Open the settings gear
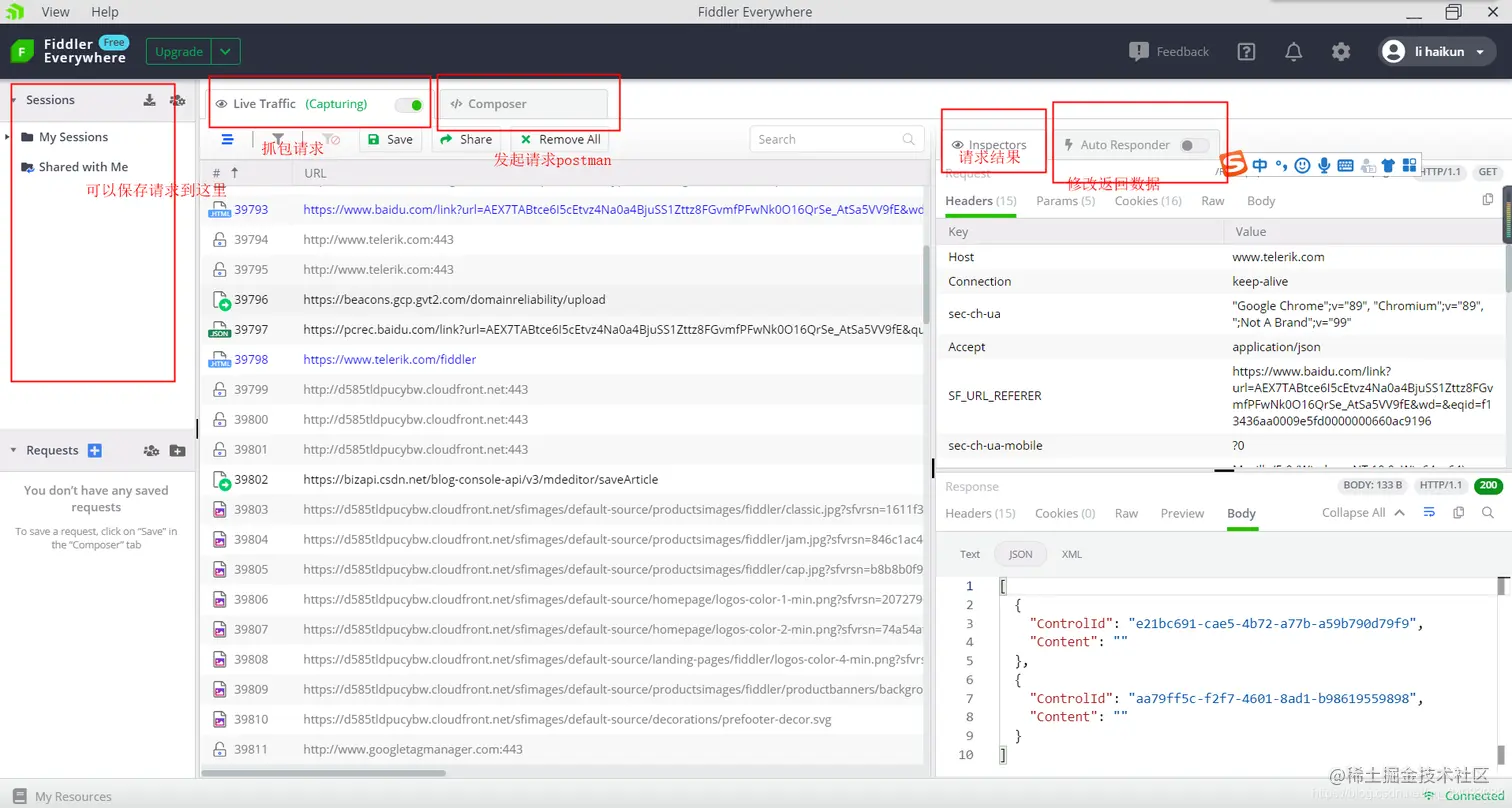 click(1341, 52)
